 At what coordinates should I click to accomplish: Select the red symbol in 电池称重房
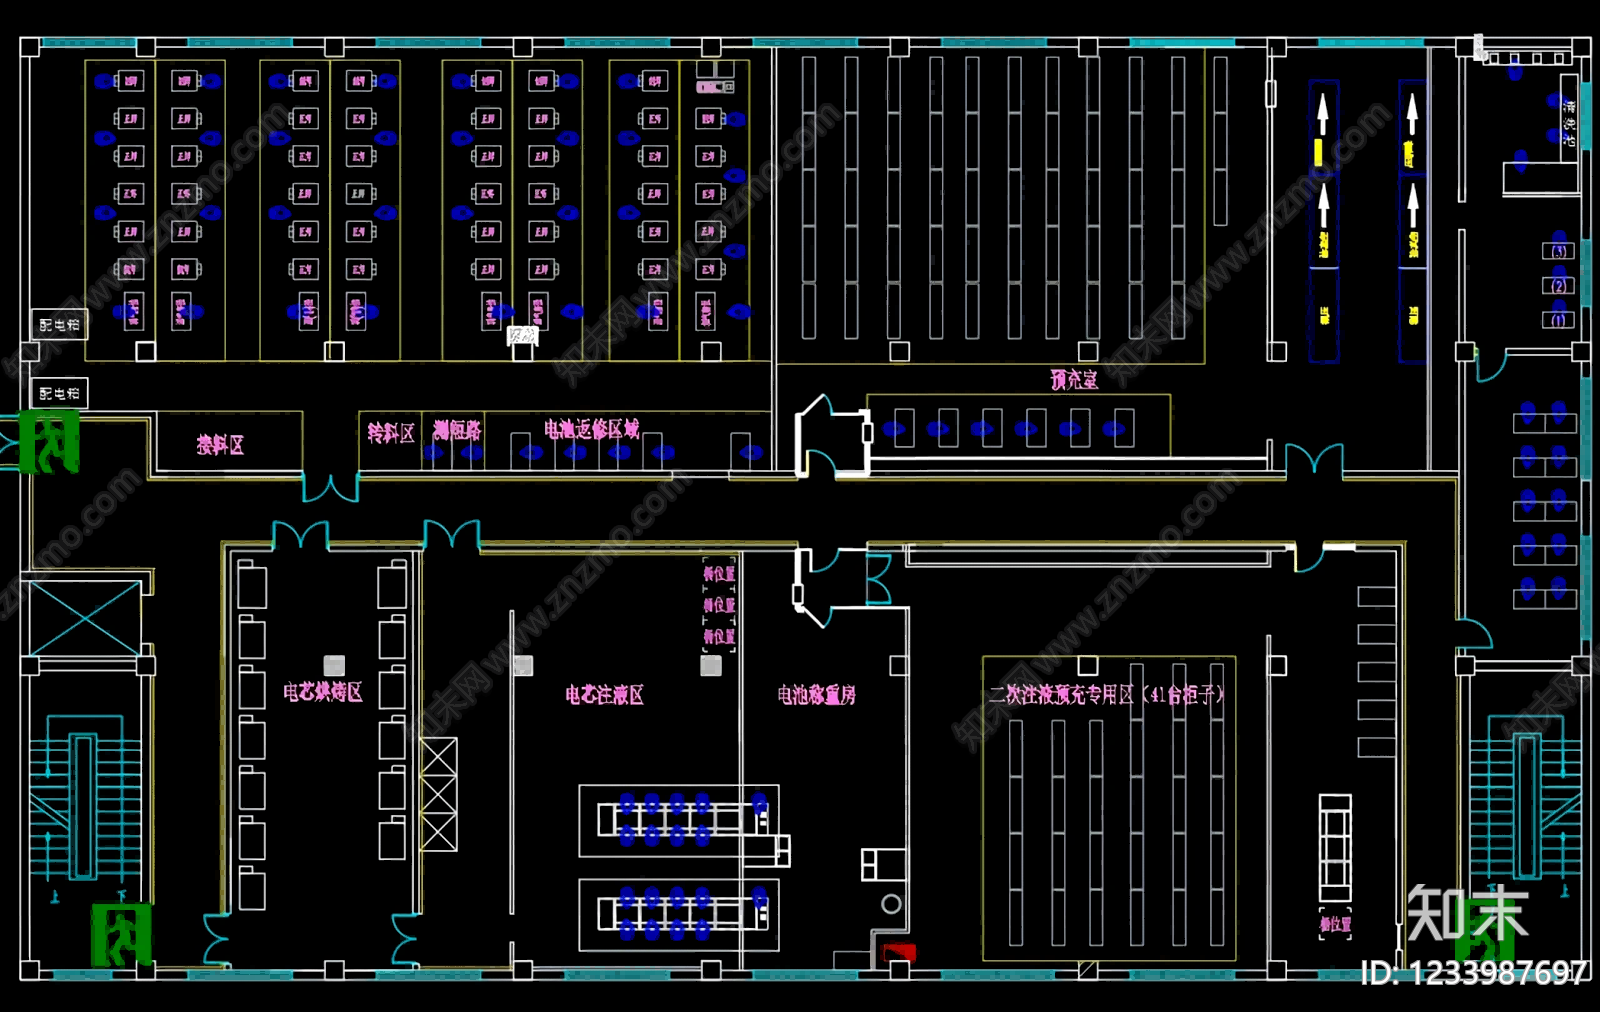pos(899,951)
